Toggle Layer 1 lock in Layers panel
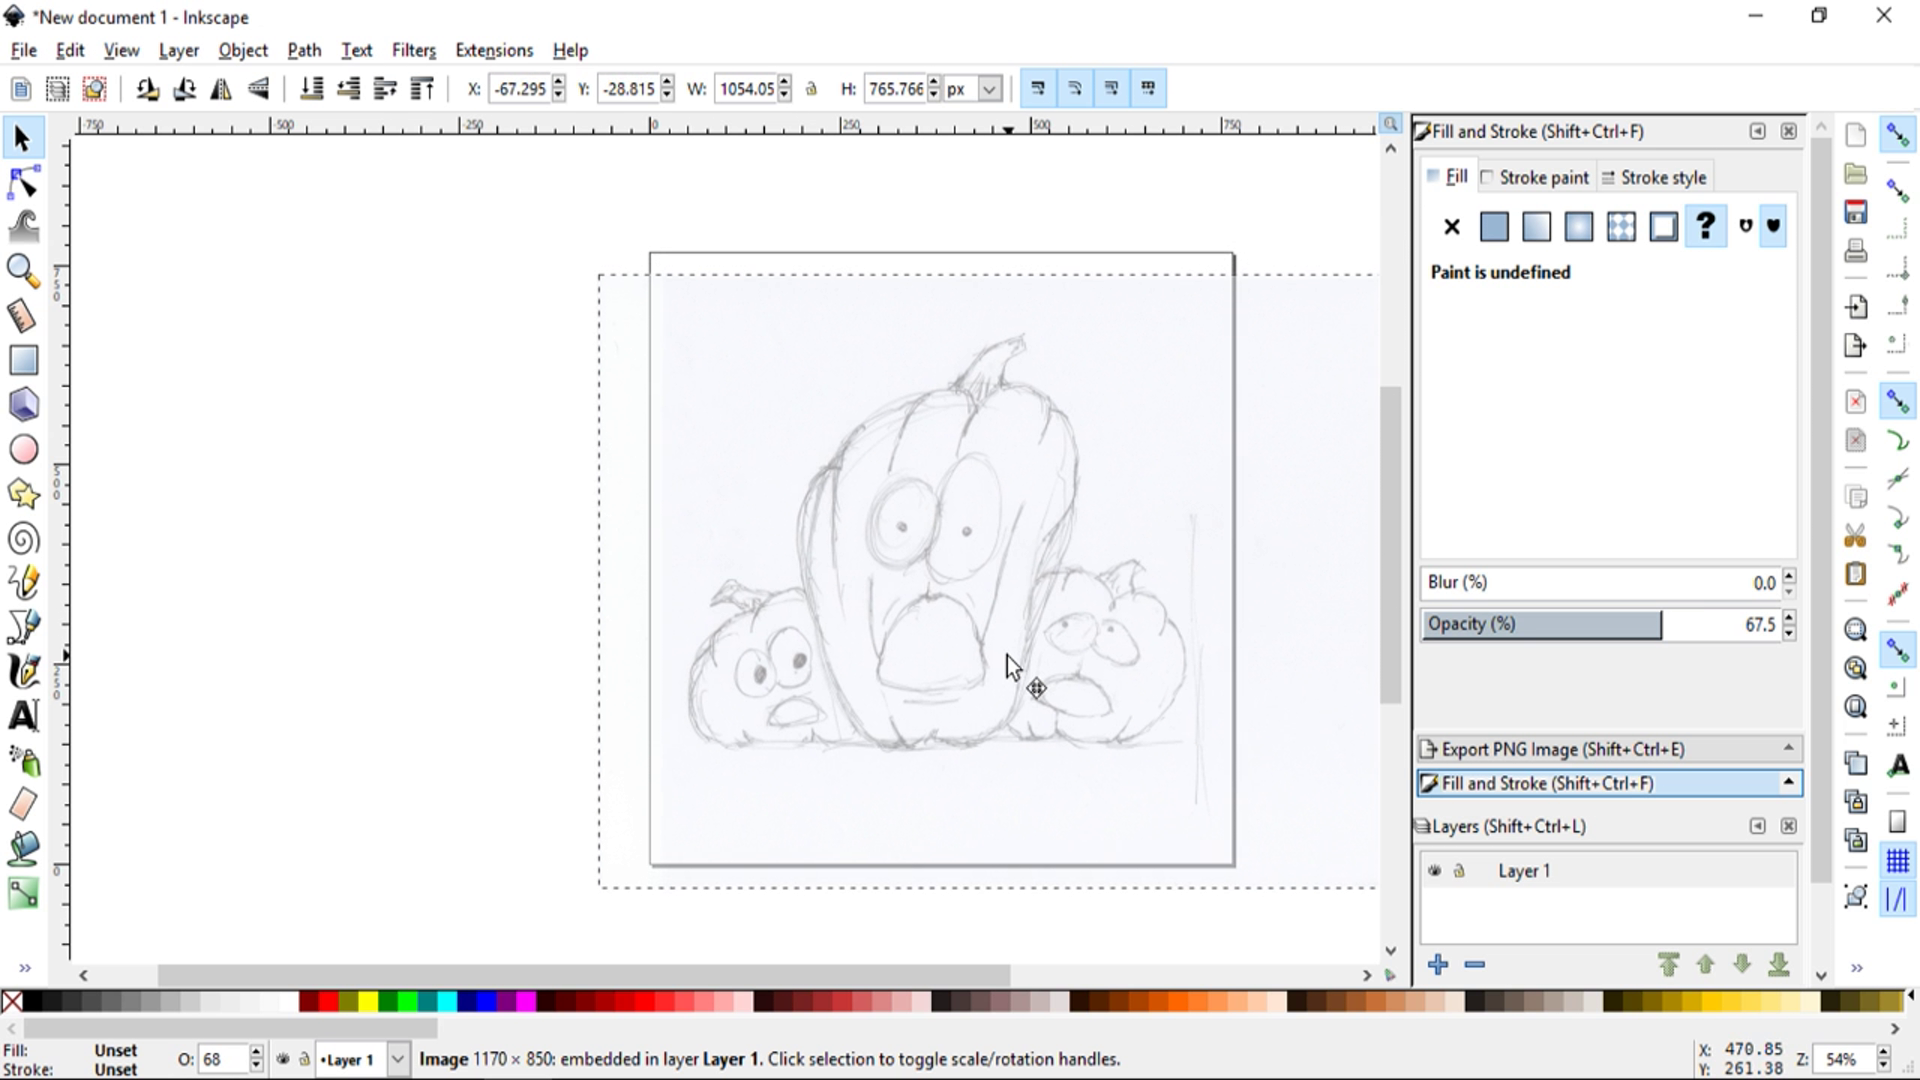 [x=1459, y=871]
